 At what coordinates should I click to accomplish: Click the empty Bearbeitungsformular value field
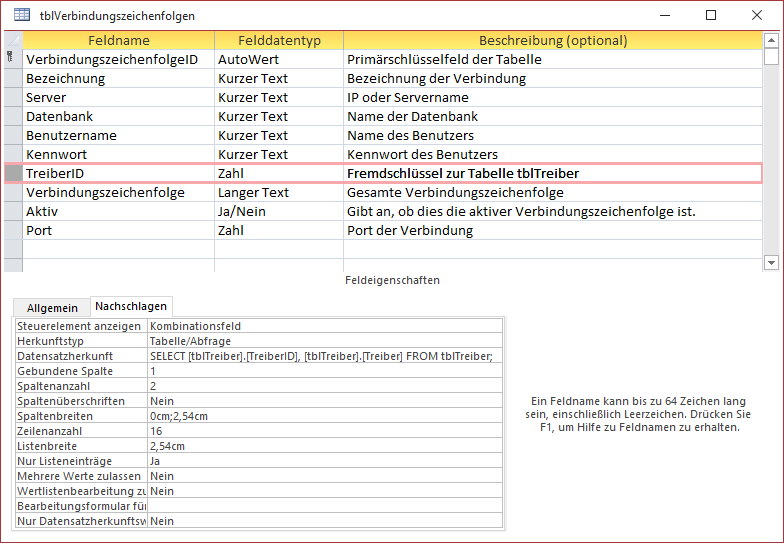click(x=325, y=506)
